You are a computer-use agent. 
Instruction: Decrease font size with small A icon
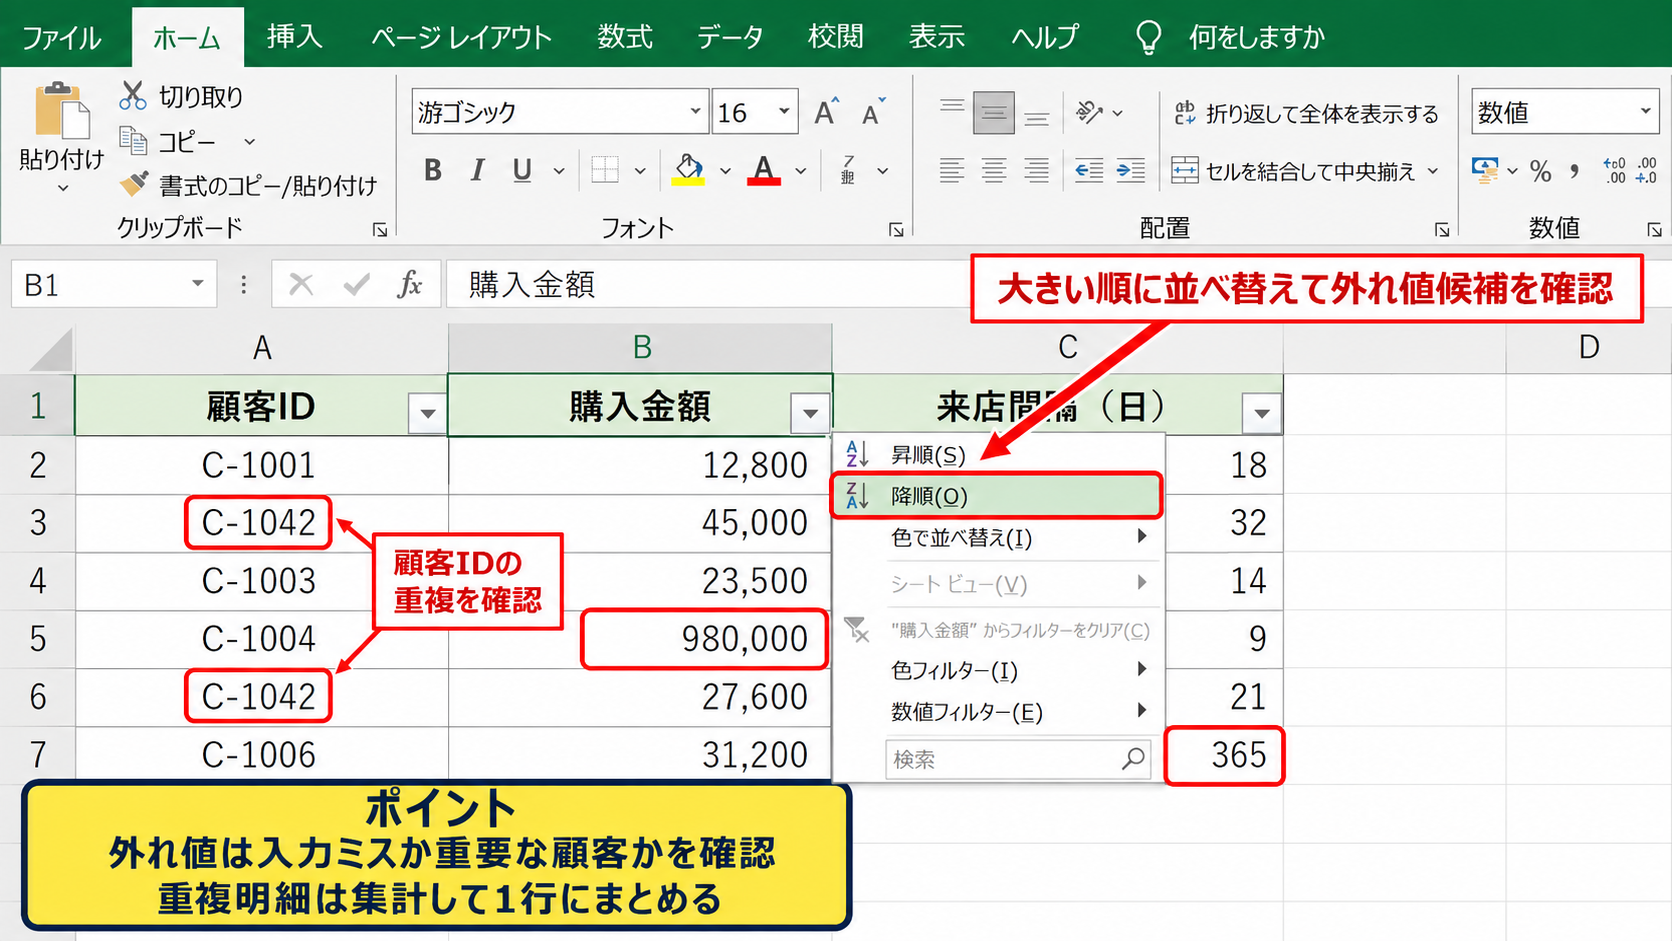[873, 112]
